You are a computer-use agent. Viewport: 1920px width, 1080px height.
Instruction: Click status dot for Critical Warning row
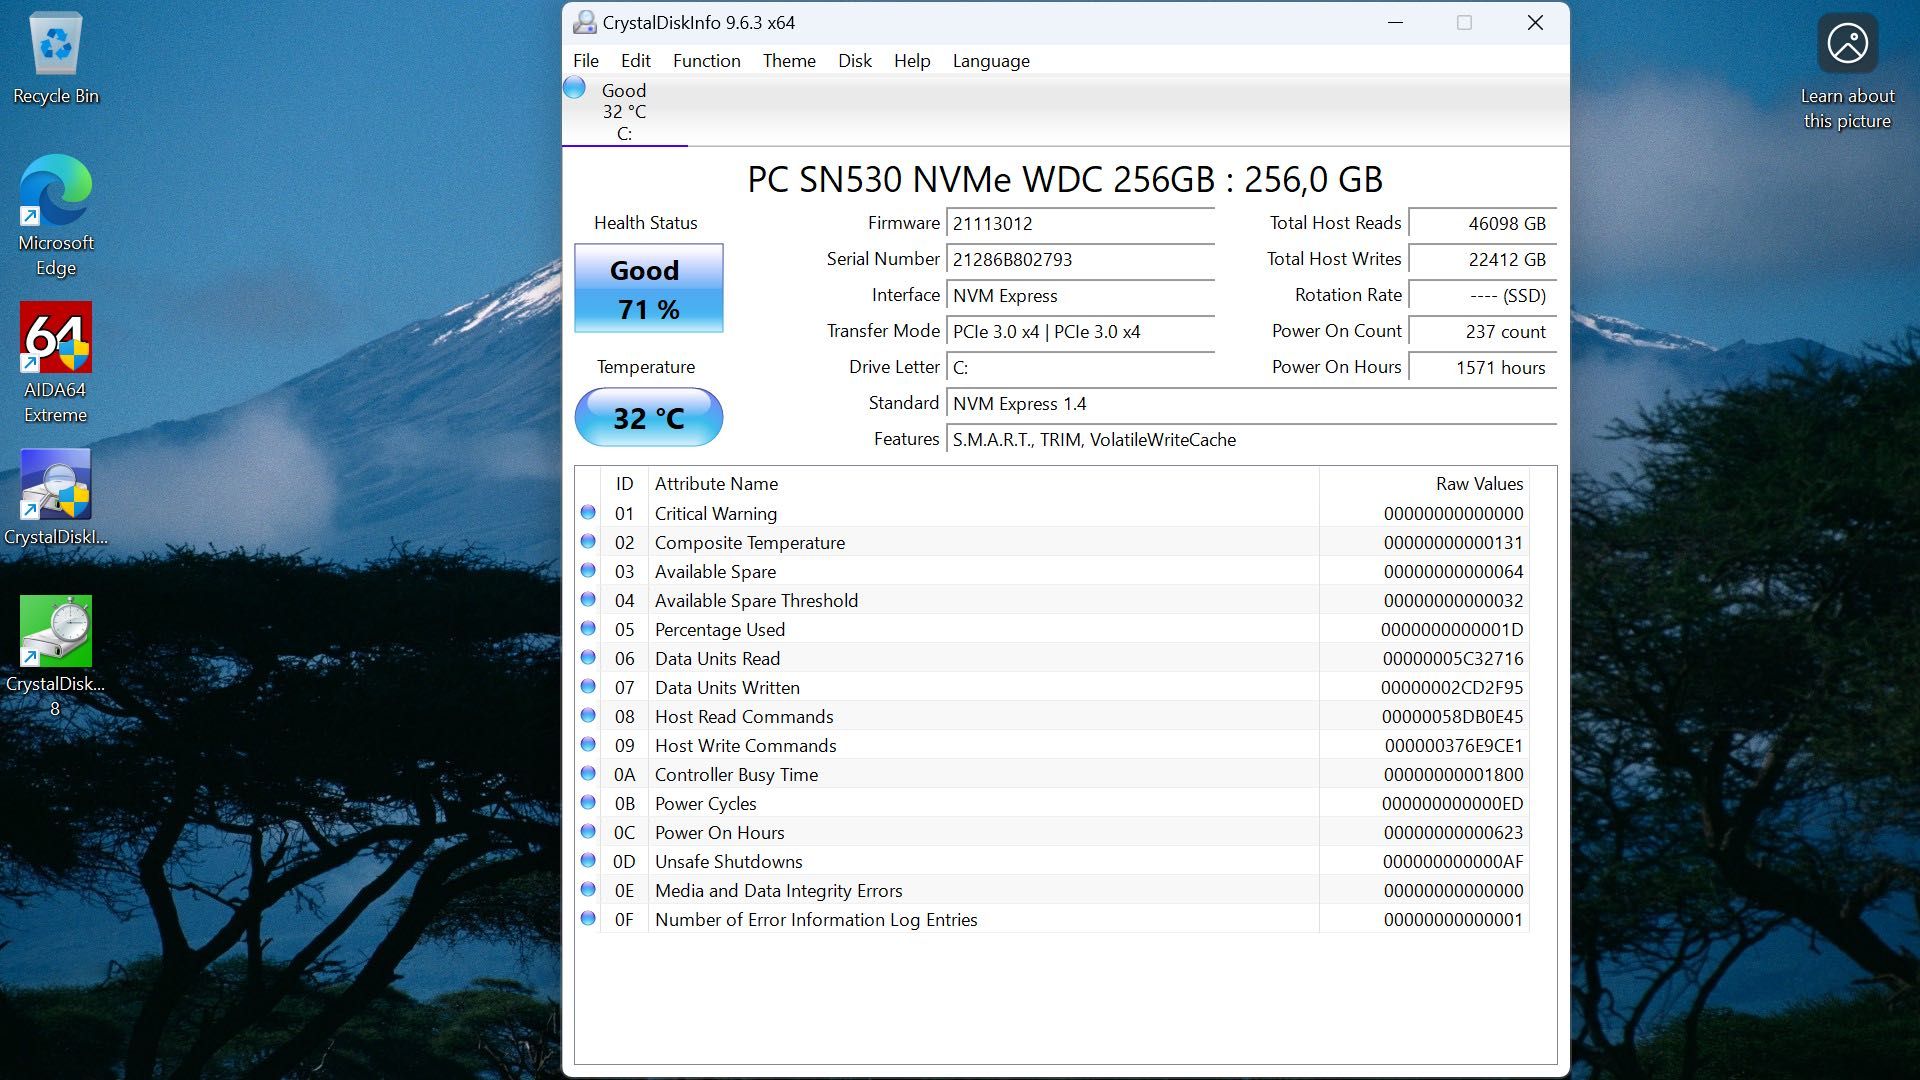tap(588, 513)
